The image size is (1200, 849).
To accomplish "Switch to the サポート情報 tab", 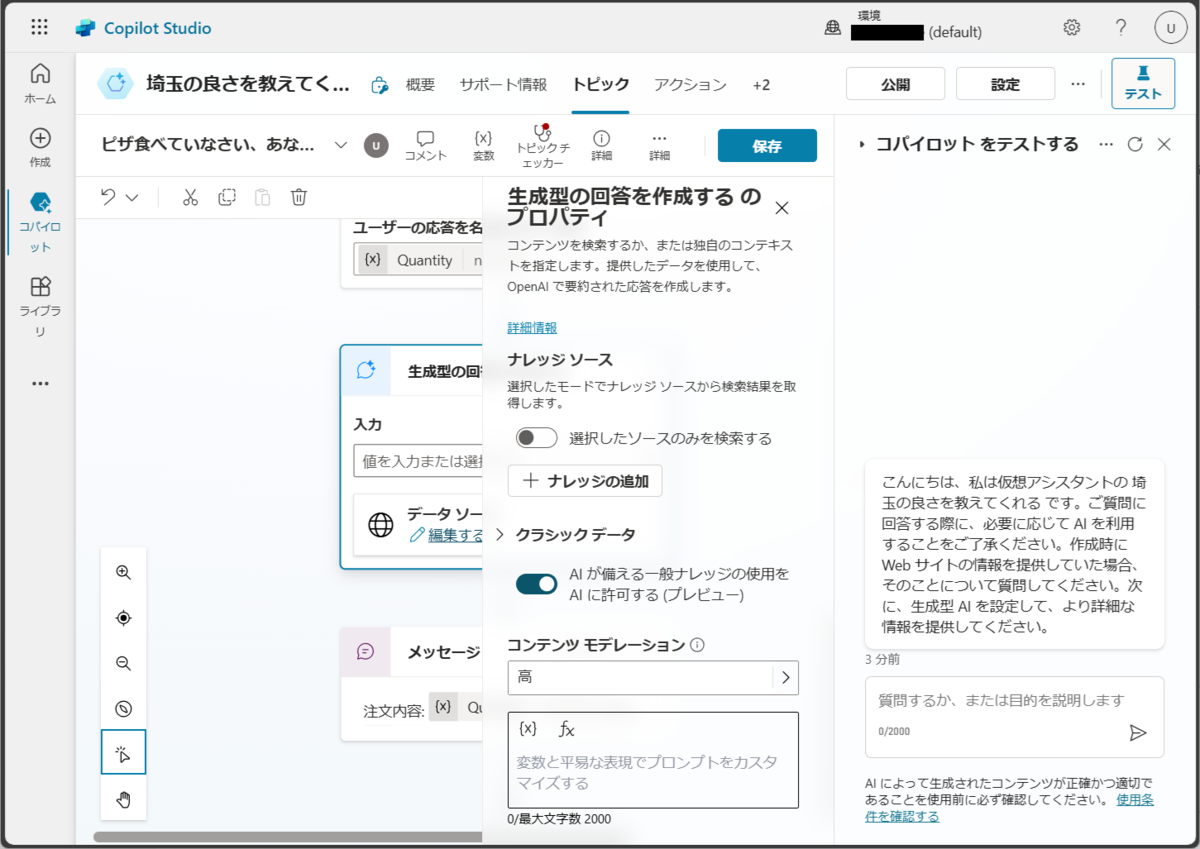I will pos(503,85).
